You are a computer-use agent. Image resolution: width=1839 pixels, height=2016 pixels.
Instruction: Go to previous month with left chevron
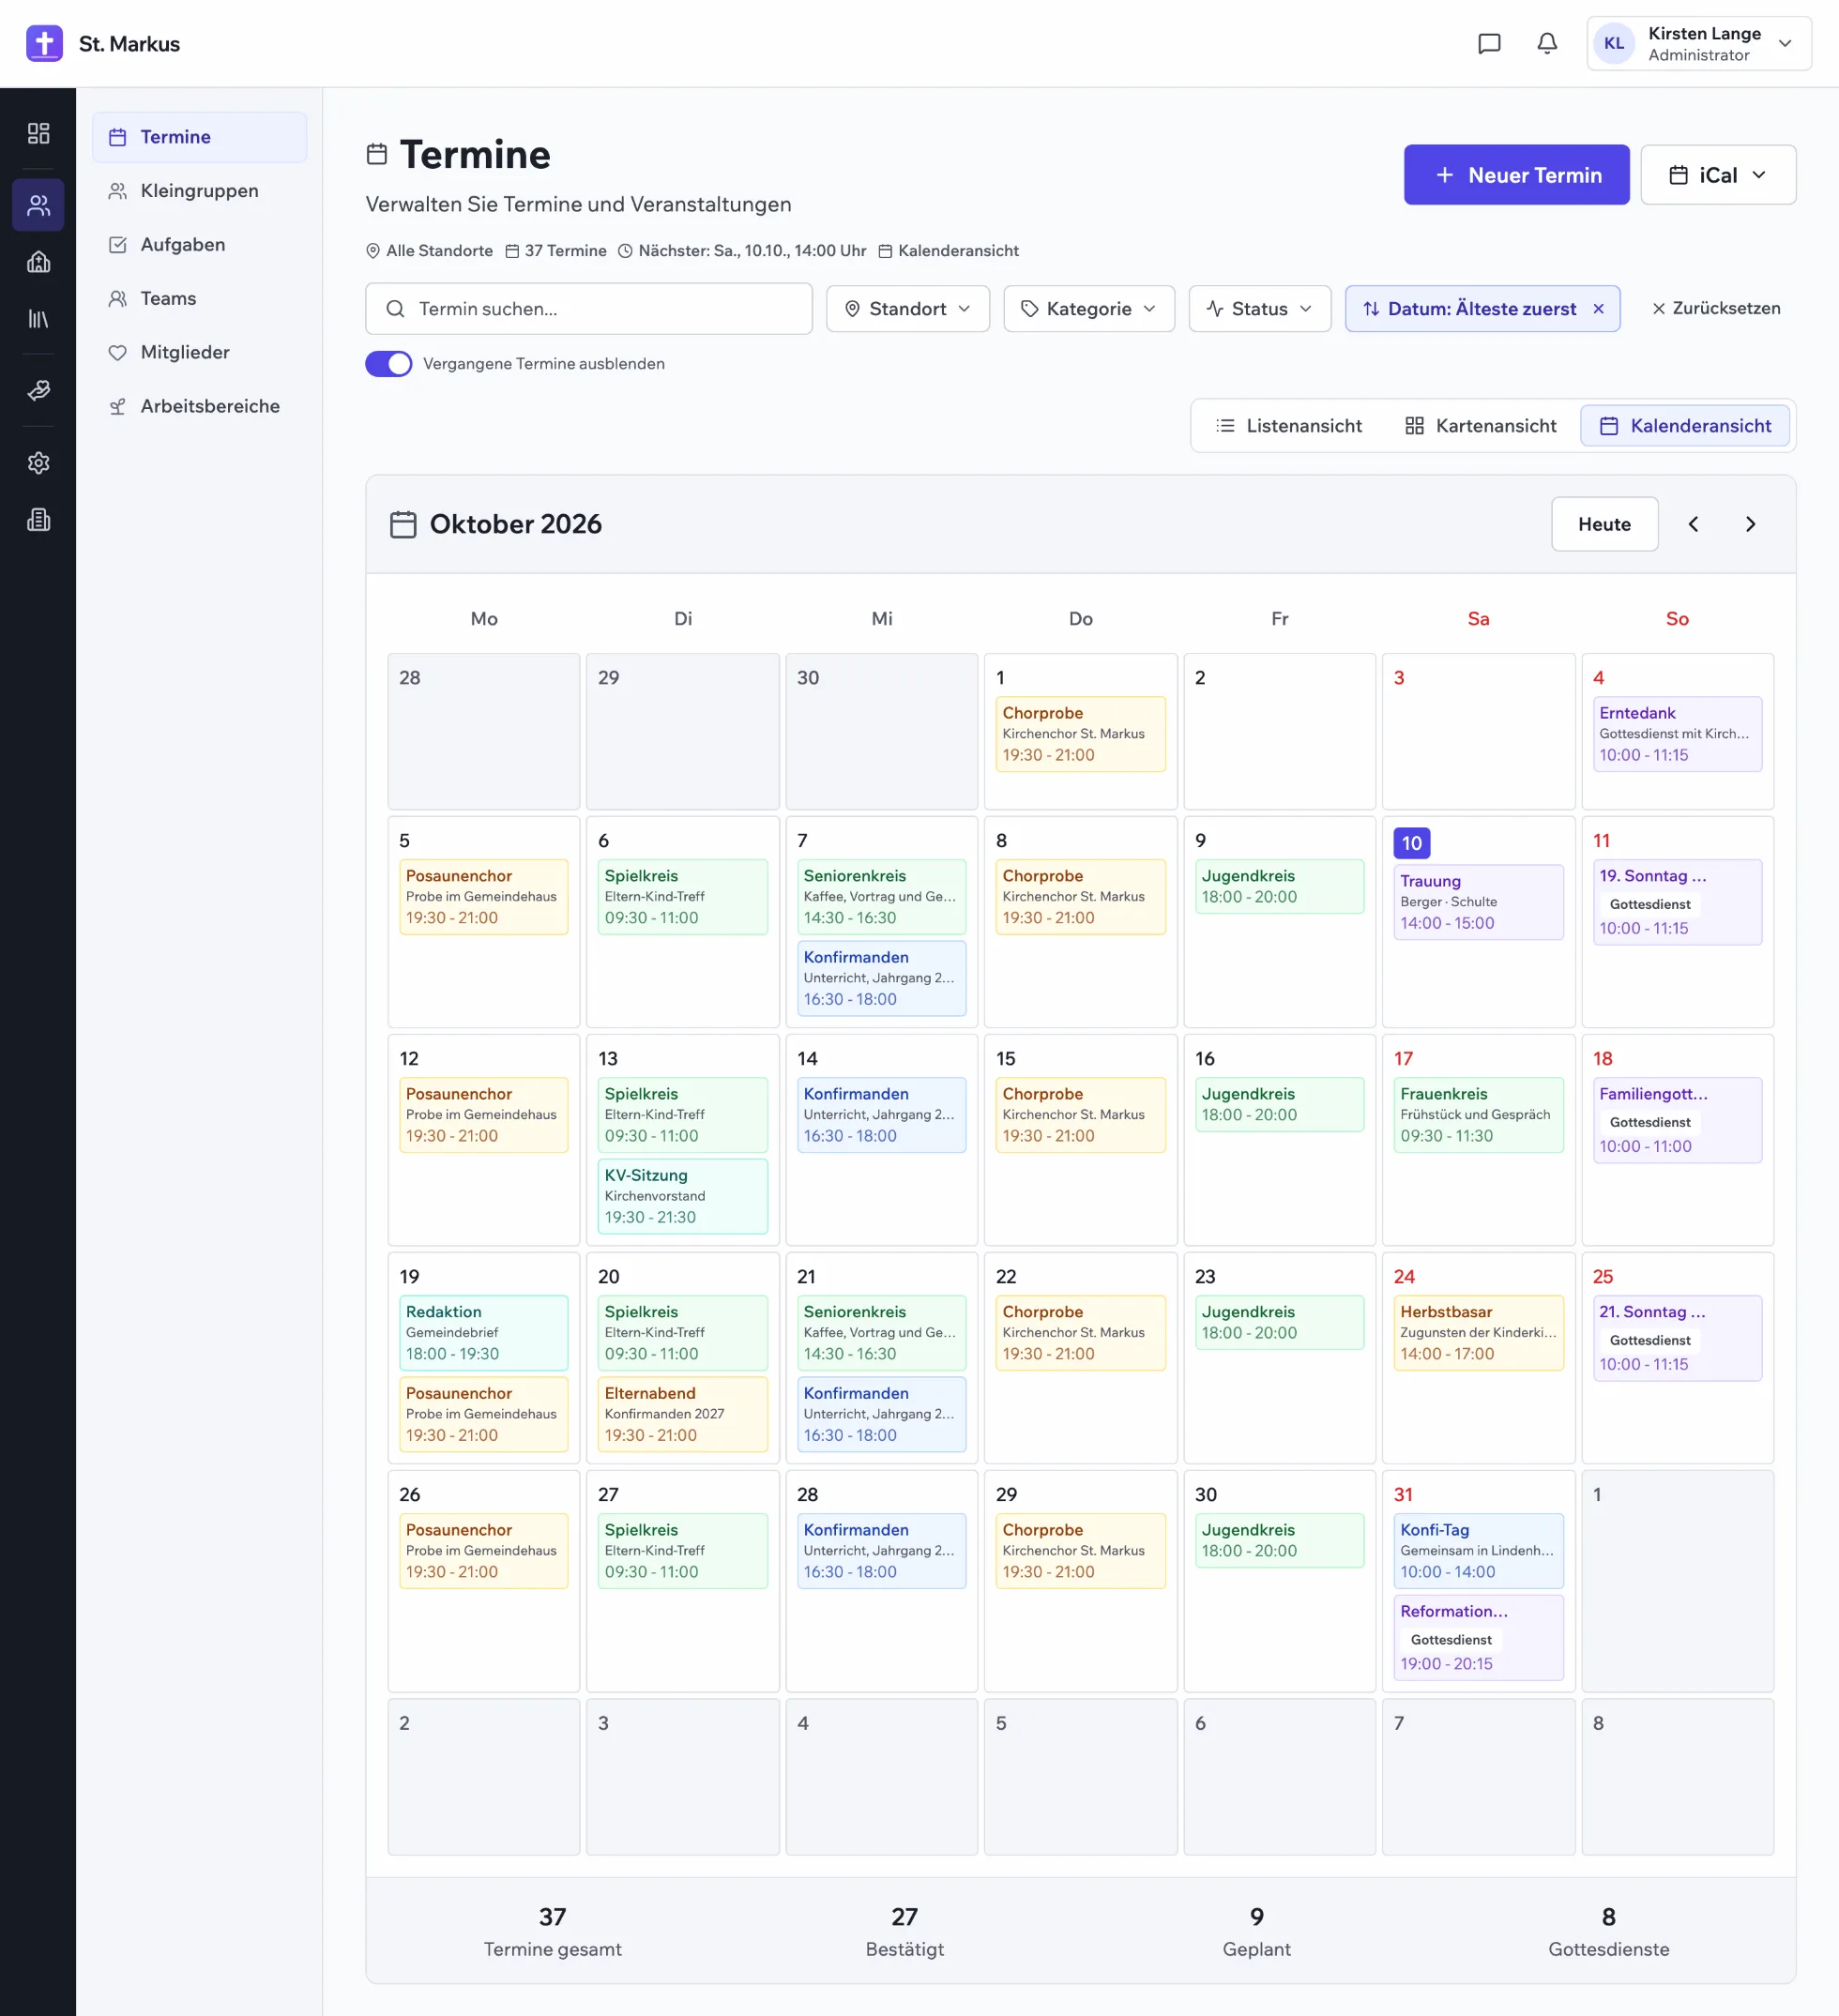[1693, 524]
